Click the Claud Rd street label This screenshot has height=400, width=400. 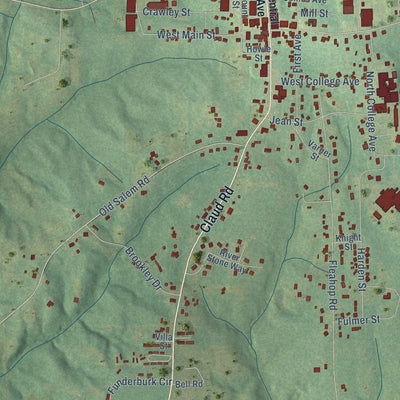click(x=218, y=210)
